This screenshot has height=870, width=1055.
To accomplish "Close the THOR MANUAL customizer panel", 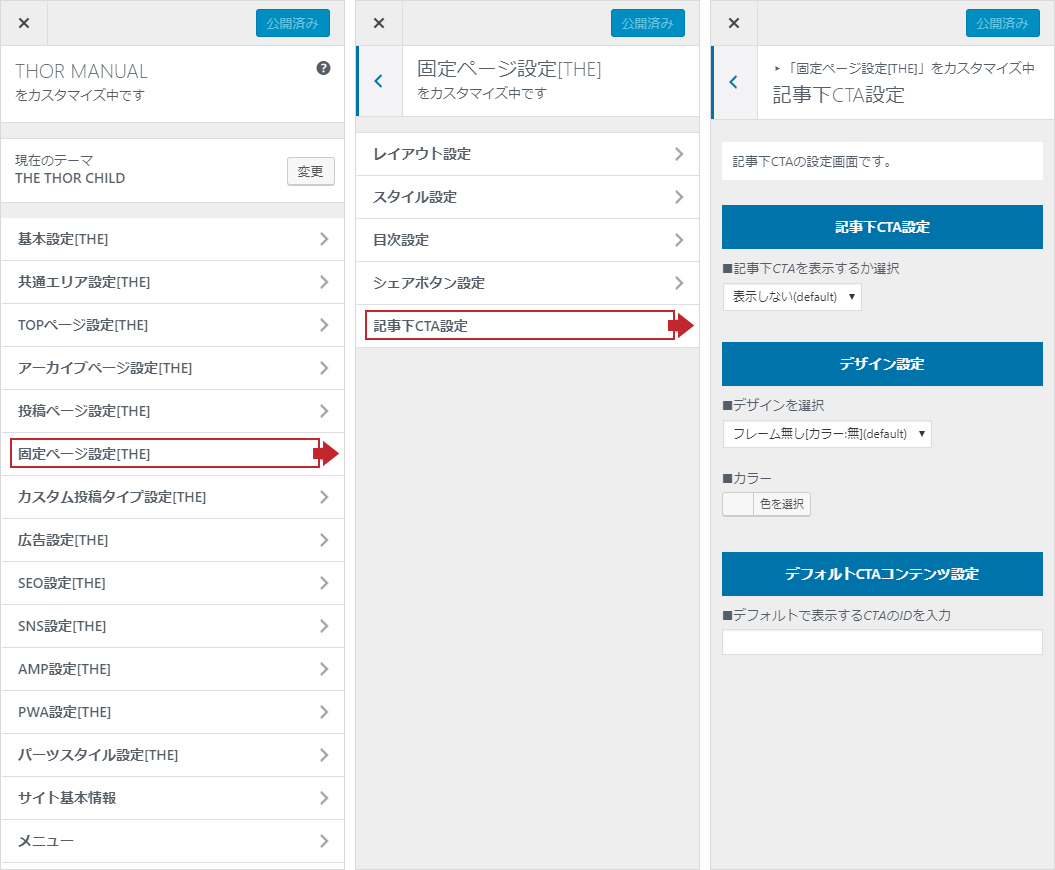I will [x=24, y=23].
